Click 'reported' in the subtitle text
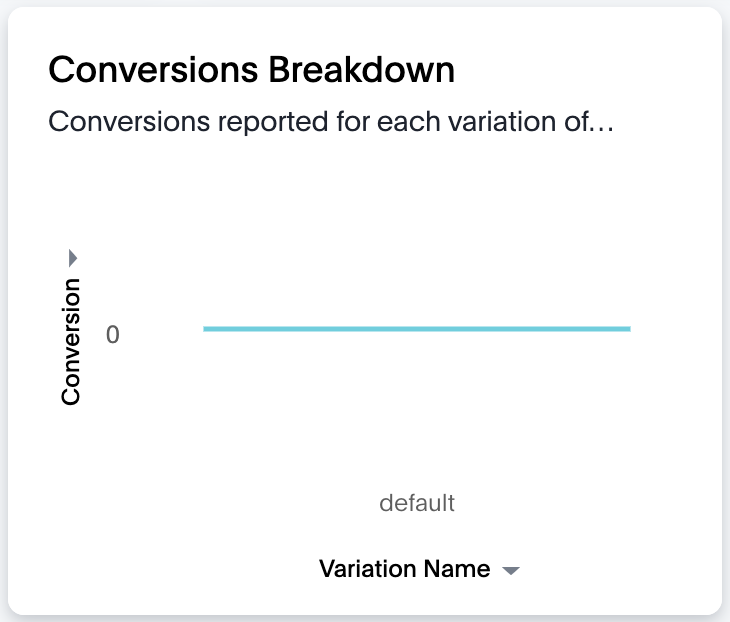 273,123
